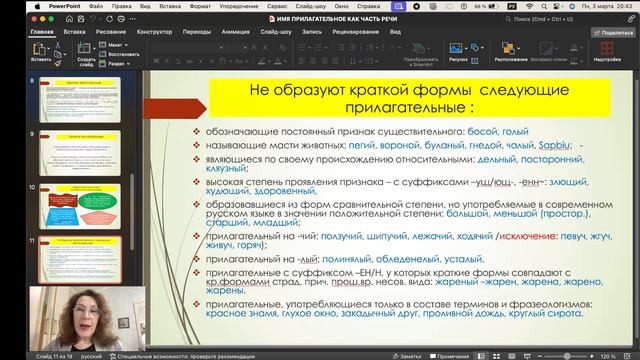Image resolution: width=640 pixels, height=360 pixels.
Task: Click the Shapes icon next to Рисунок
Action: [475, 48]
